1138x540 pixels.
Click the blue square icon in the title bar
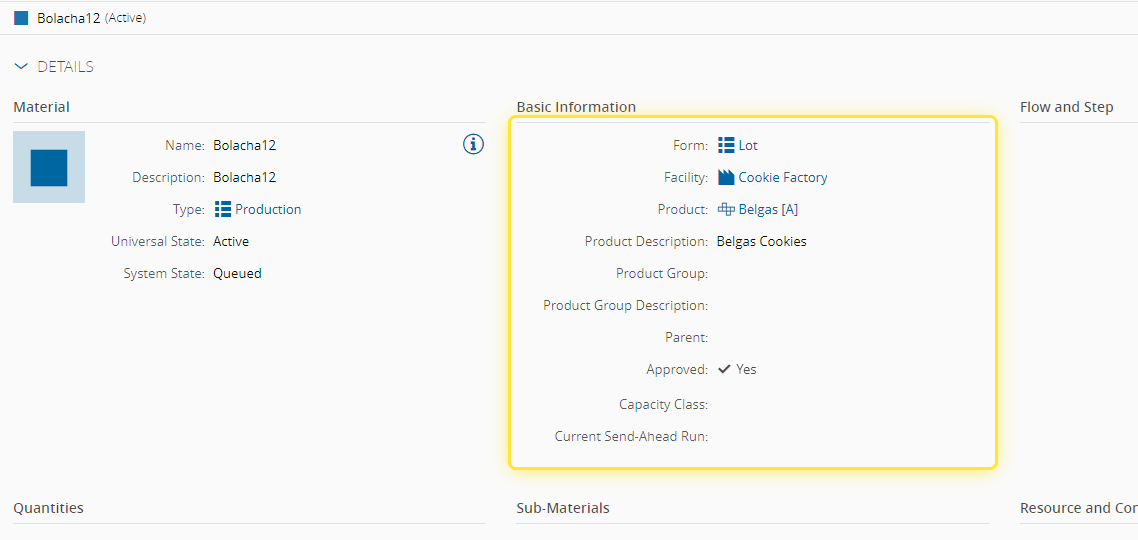tap(21, 18)
